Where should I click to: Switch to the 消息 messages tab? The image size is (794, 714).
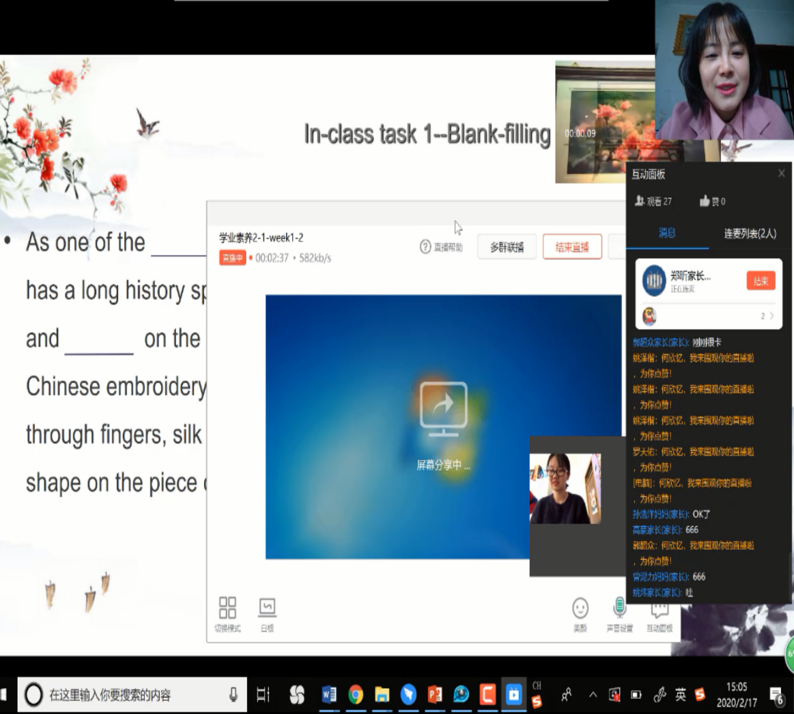pyautogui.click(x=667, y=233)
